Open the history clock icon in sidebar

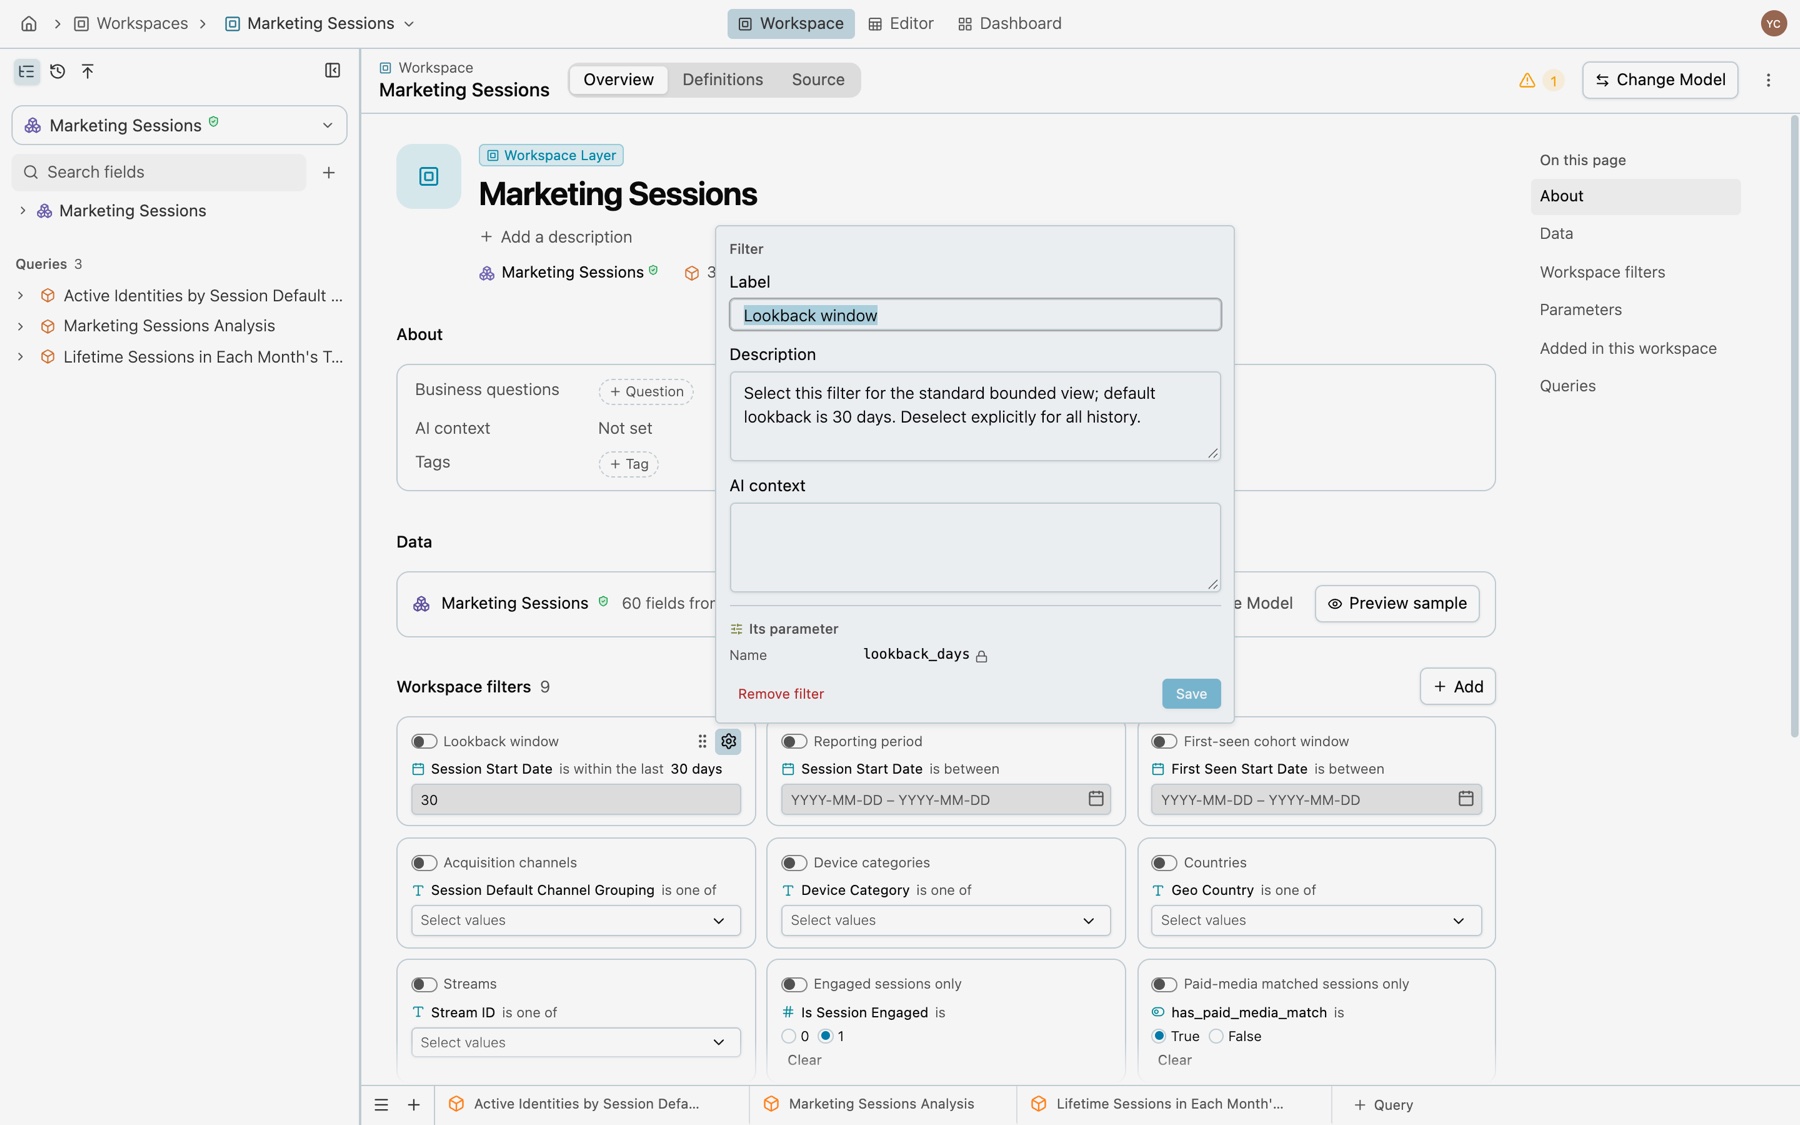pyautogui.click(x=57, y=71)
